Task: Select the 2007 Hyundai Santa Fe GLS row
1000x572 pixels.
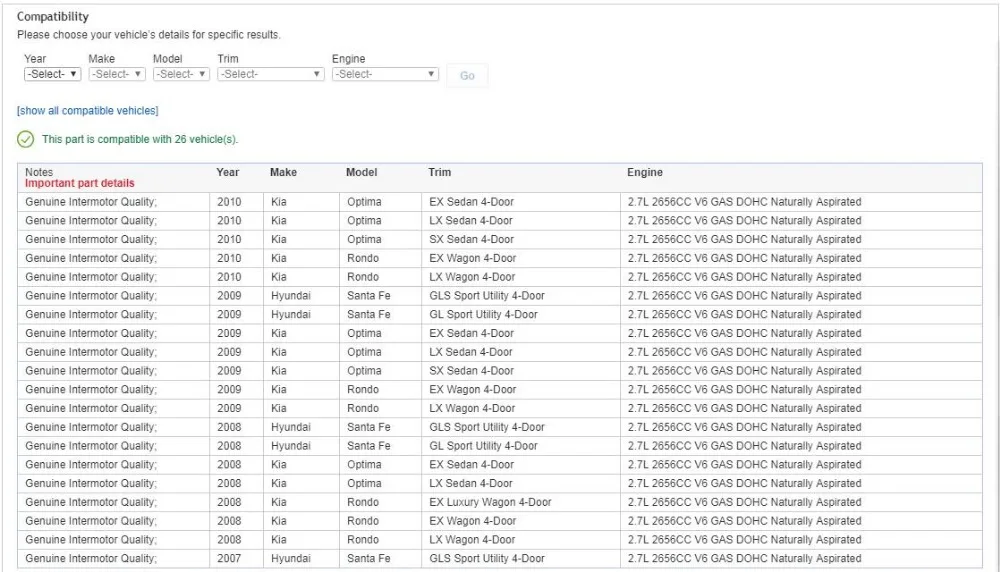Action: (500, 558)
